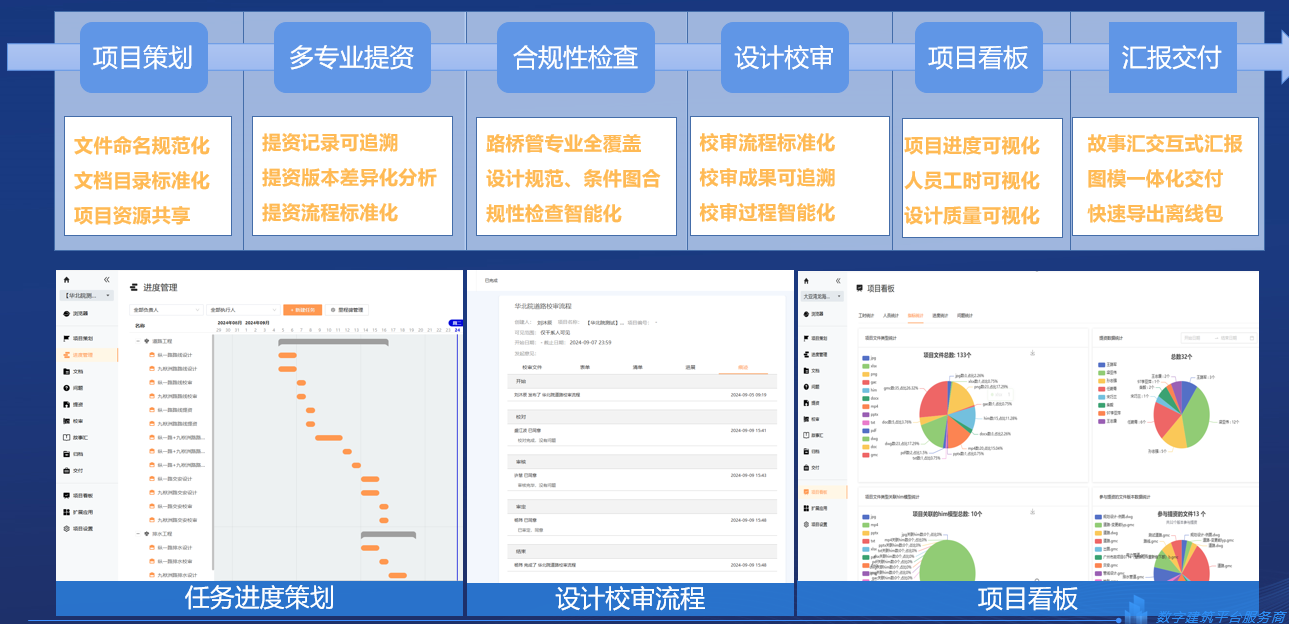Viewport: 1289px width, 624px height.
Task: Open 项目设置 gear icon in left panel sidebar
Action: (x=66, y=528)
